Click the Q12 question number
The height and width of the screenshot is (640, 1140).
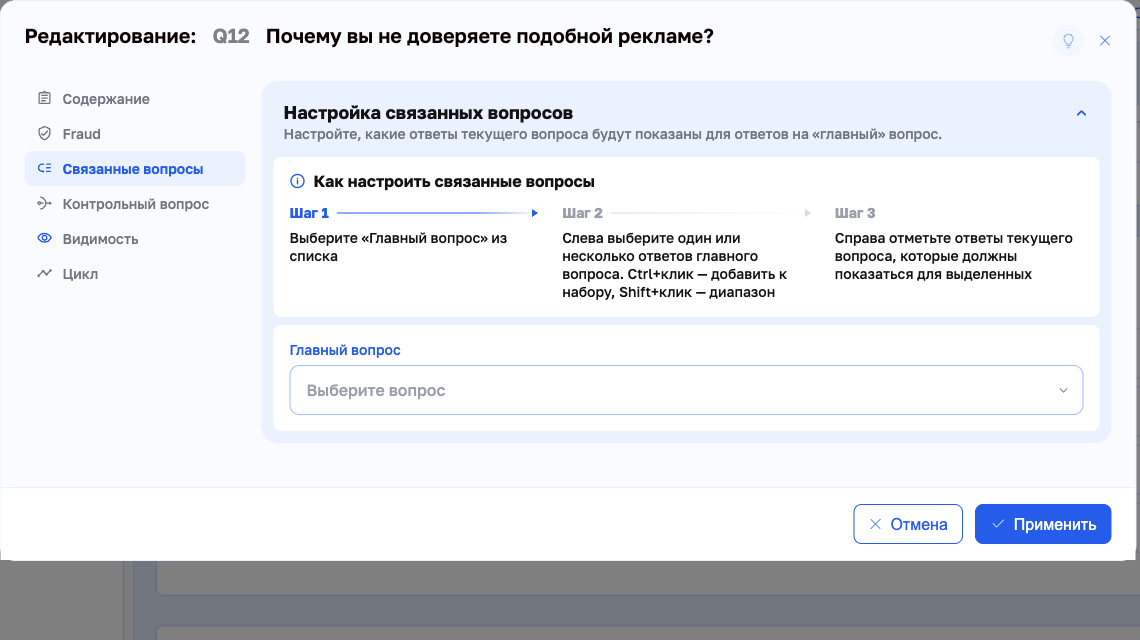coord(230,36)
